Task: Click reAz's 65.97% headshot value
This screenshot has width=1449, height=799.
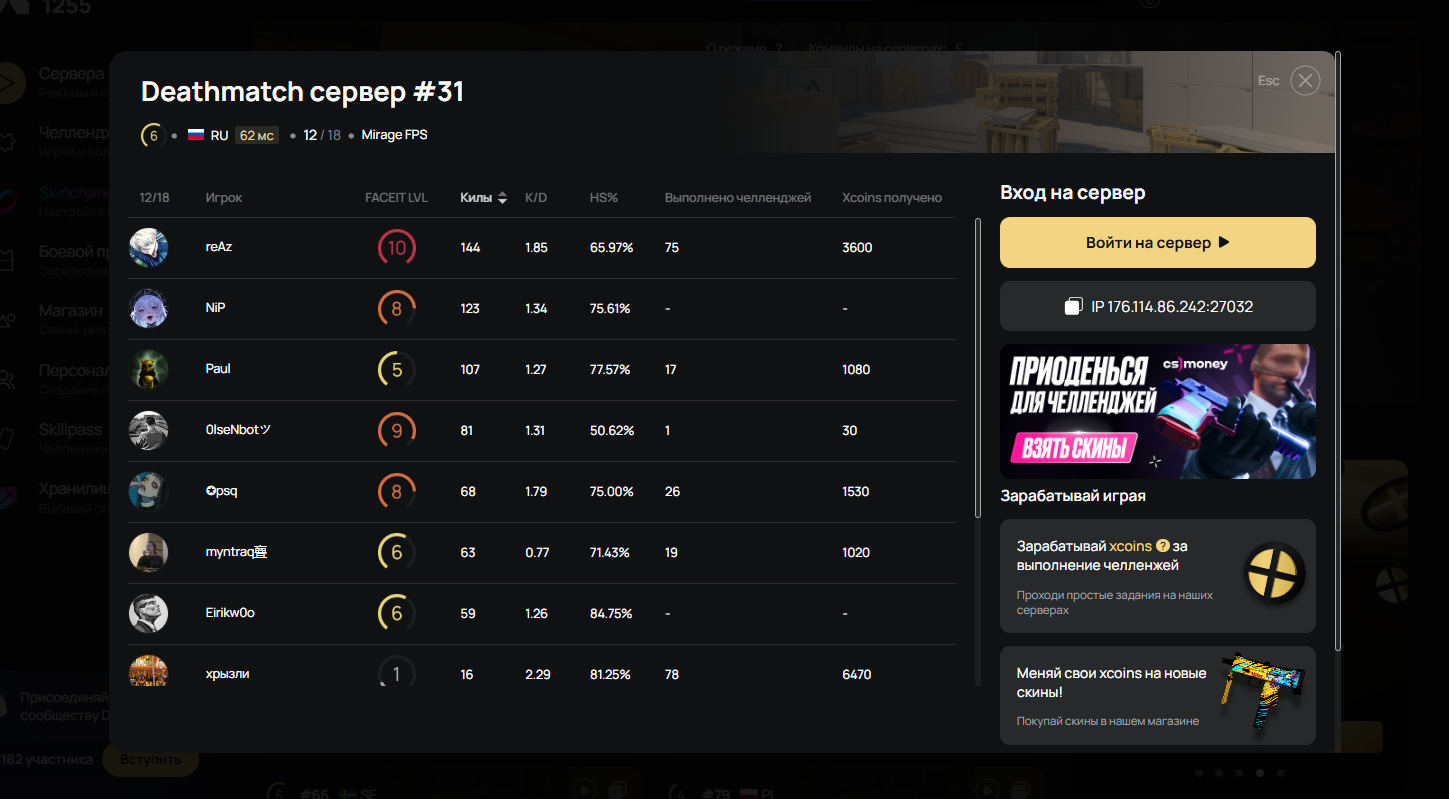Action: click(612, 247)
